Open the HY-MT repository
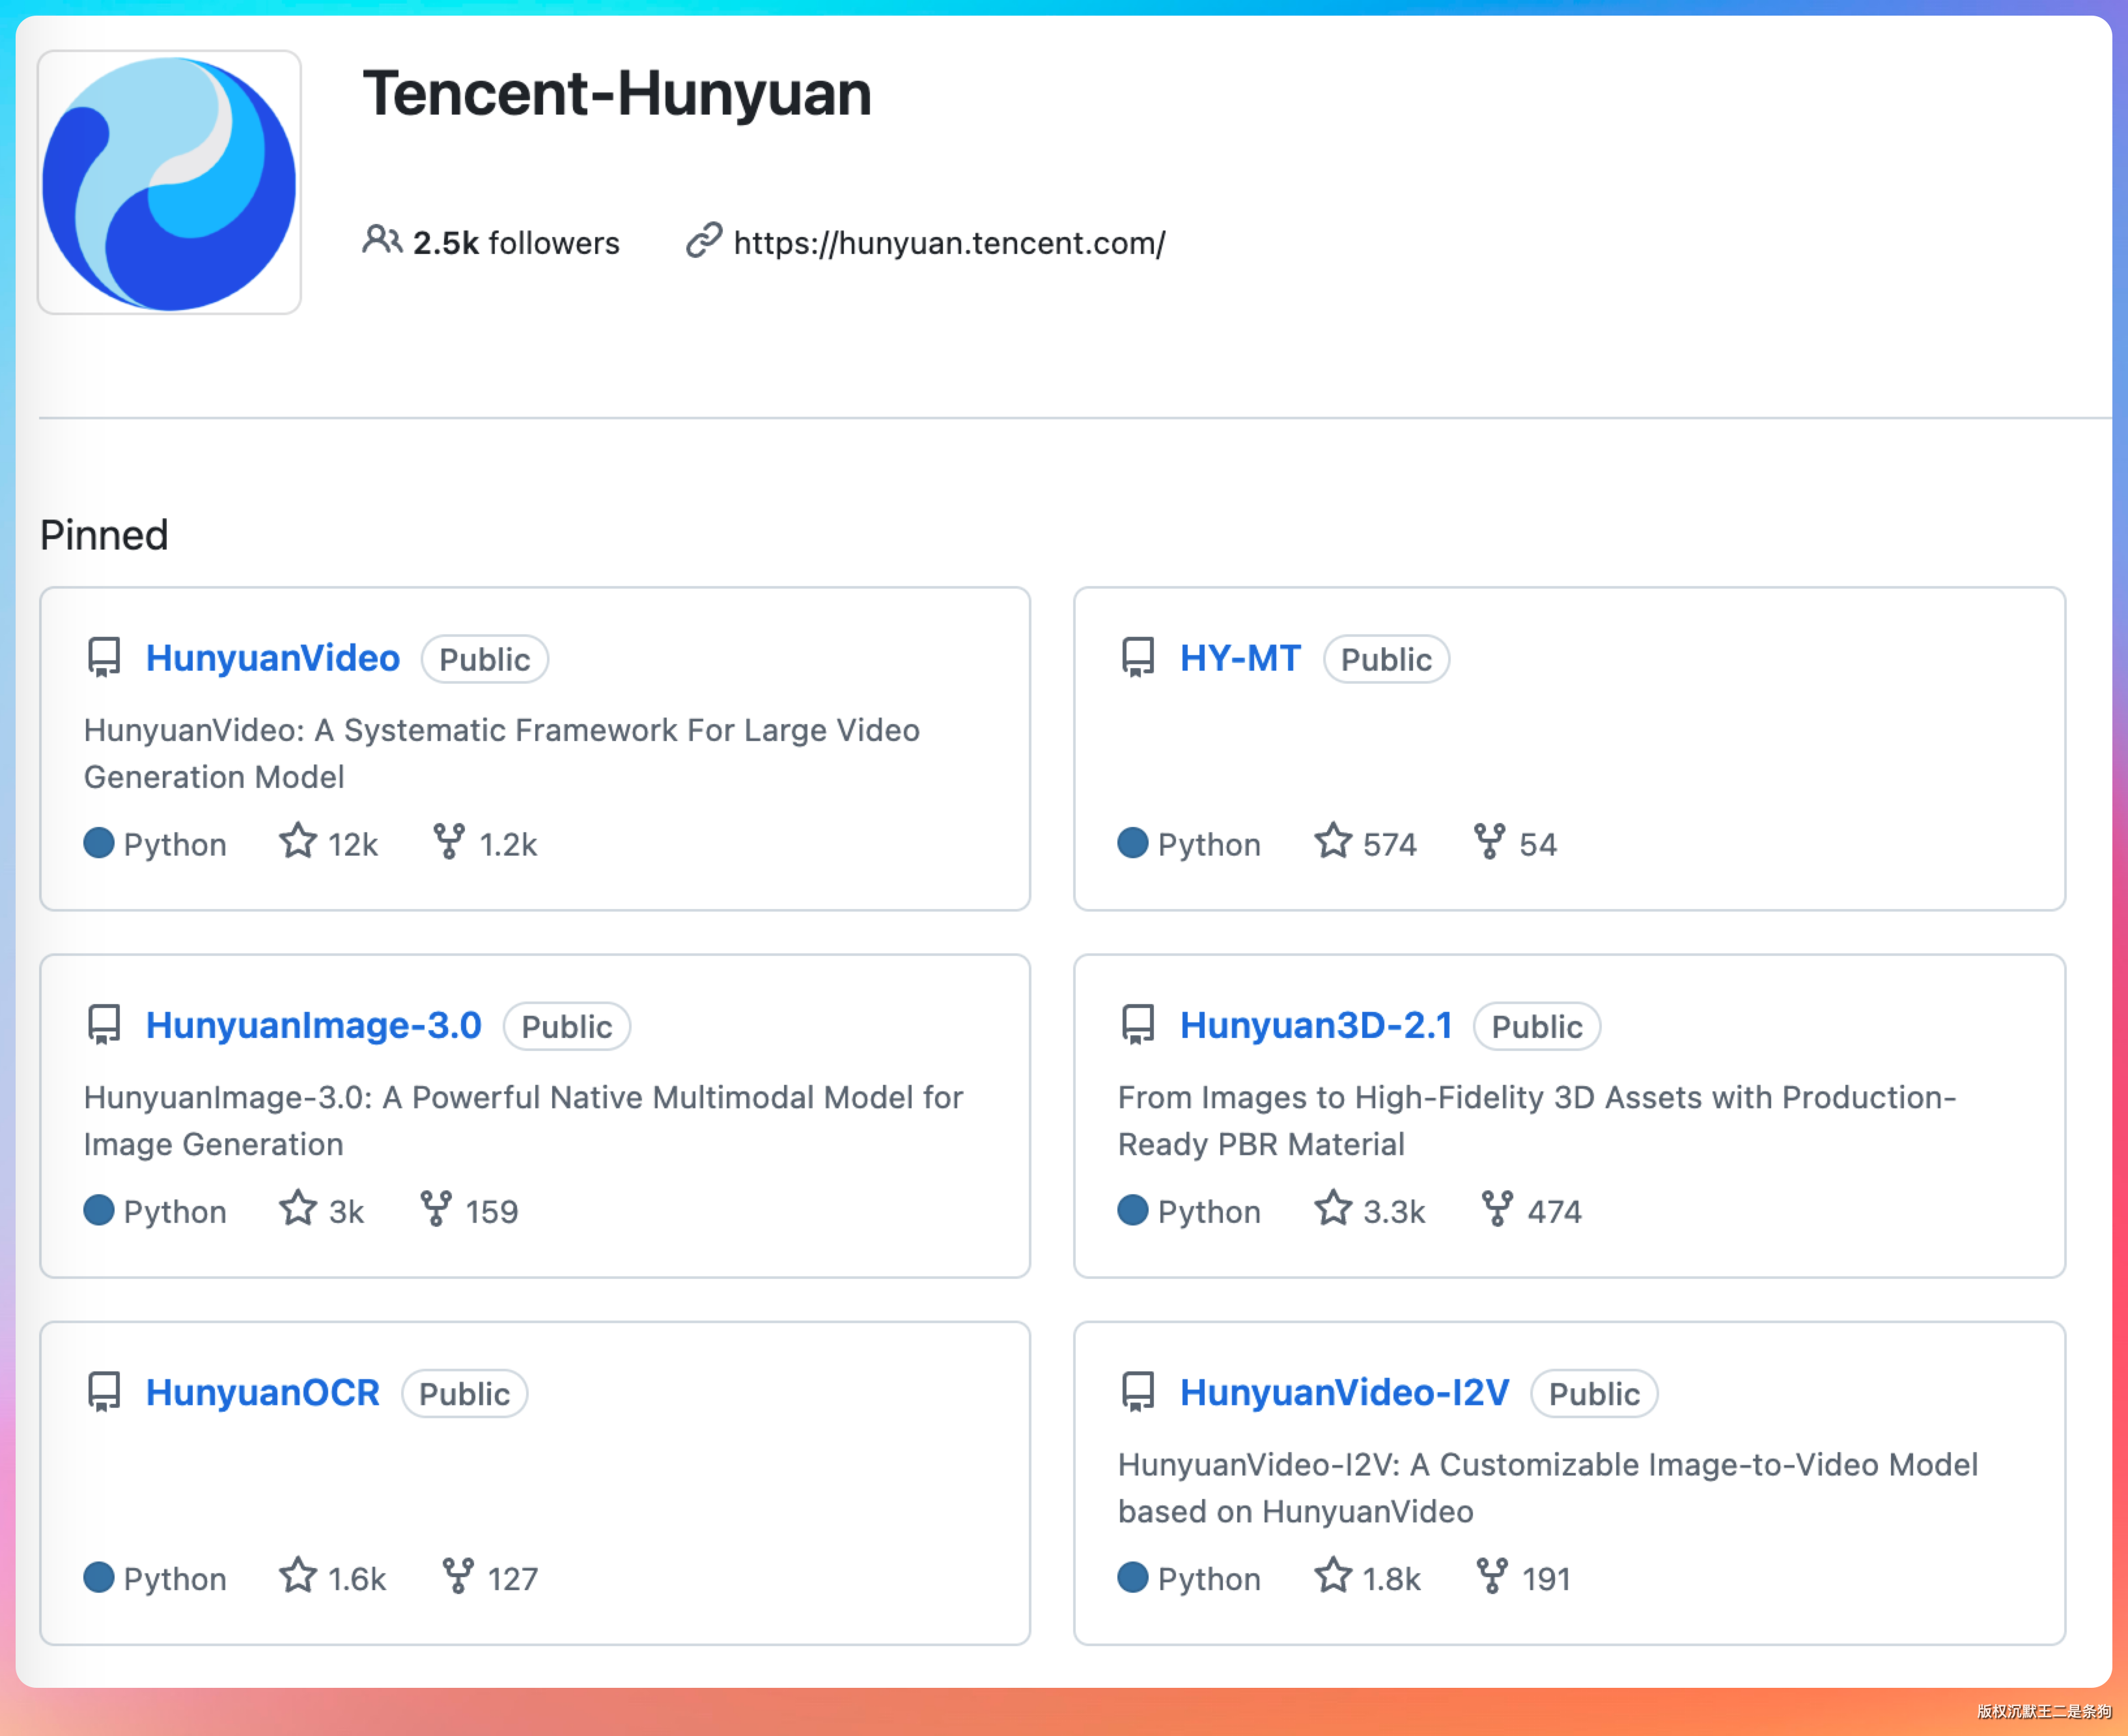Viewport: 2128px width, 1736px height. pos(1240,658)
